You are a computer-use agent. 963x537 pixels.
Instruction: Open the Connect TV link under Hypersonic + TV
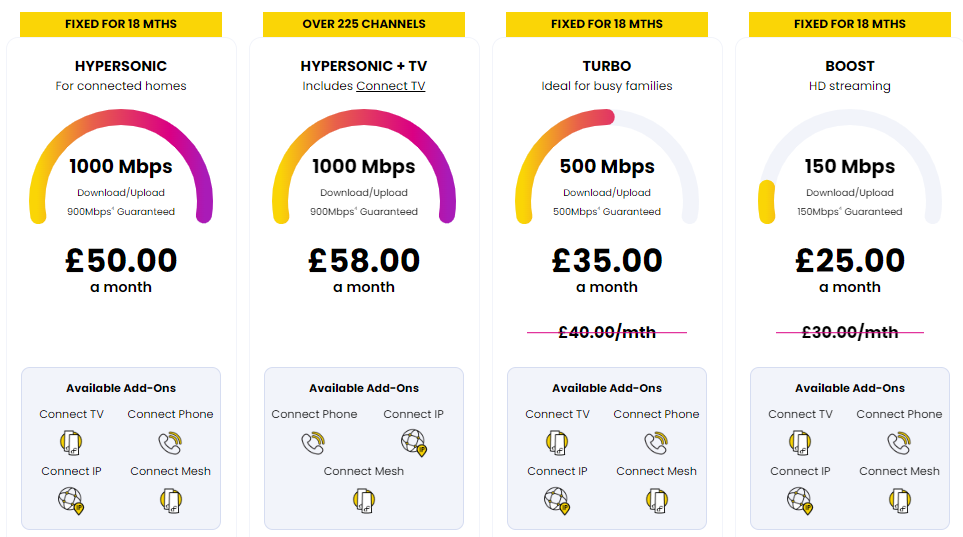click(391, 86)
